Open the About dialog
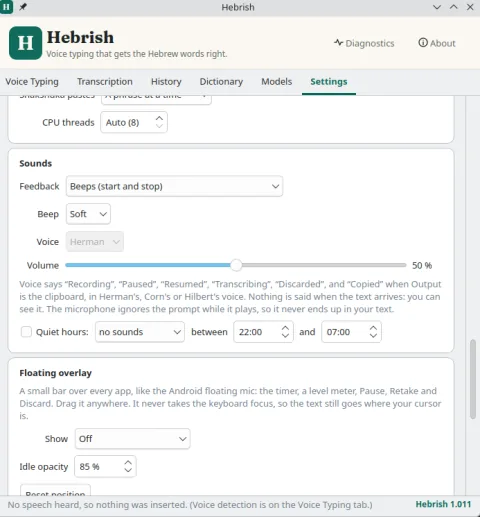 click(437, 43)
